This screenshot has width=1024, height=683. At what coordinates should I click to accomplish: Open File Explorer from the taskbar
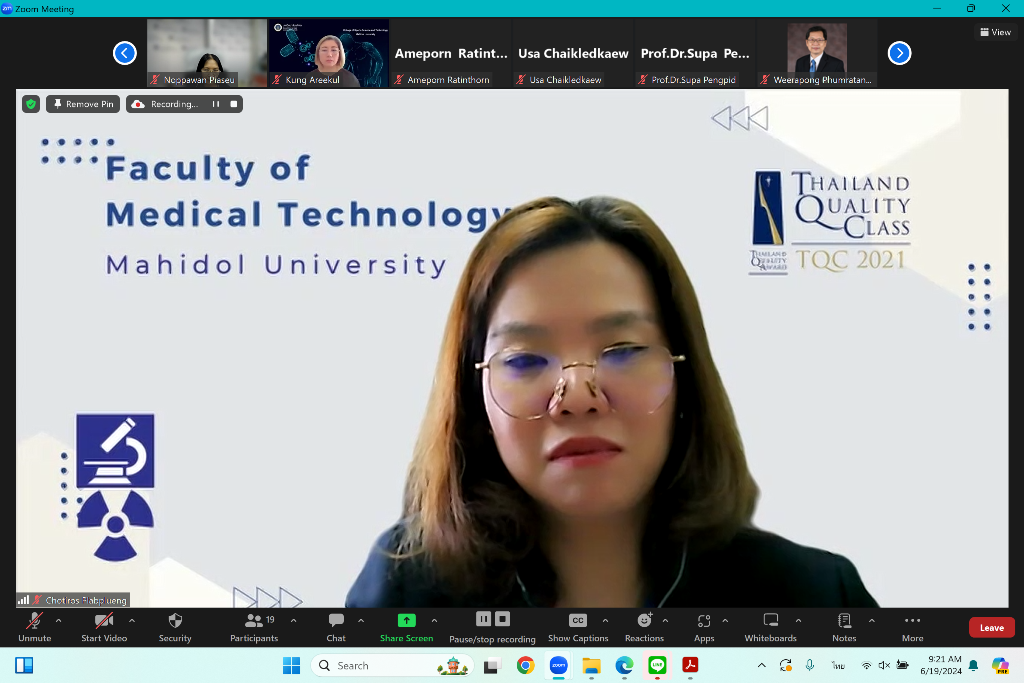coord(591,665)
